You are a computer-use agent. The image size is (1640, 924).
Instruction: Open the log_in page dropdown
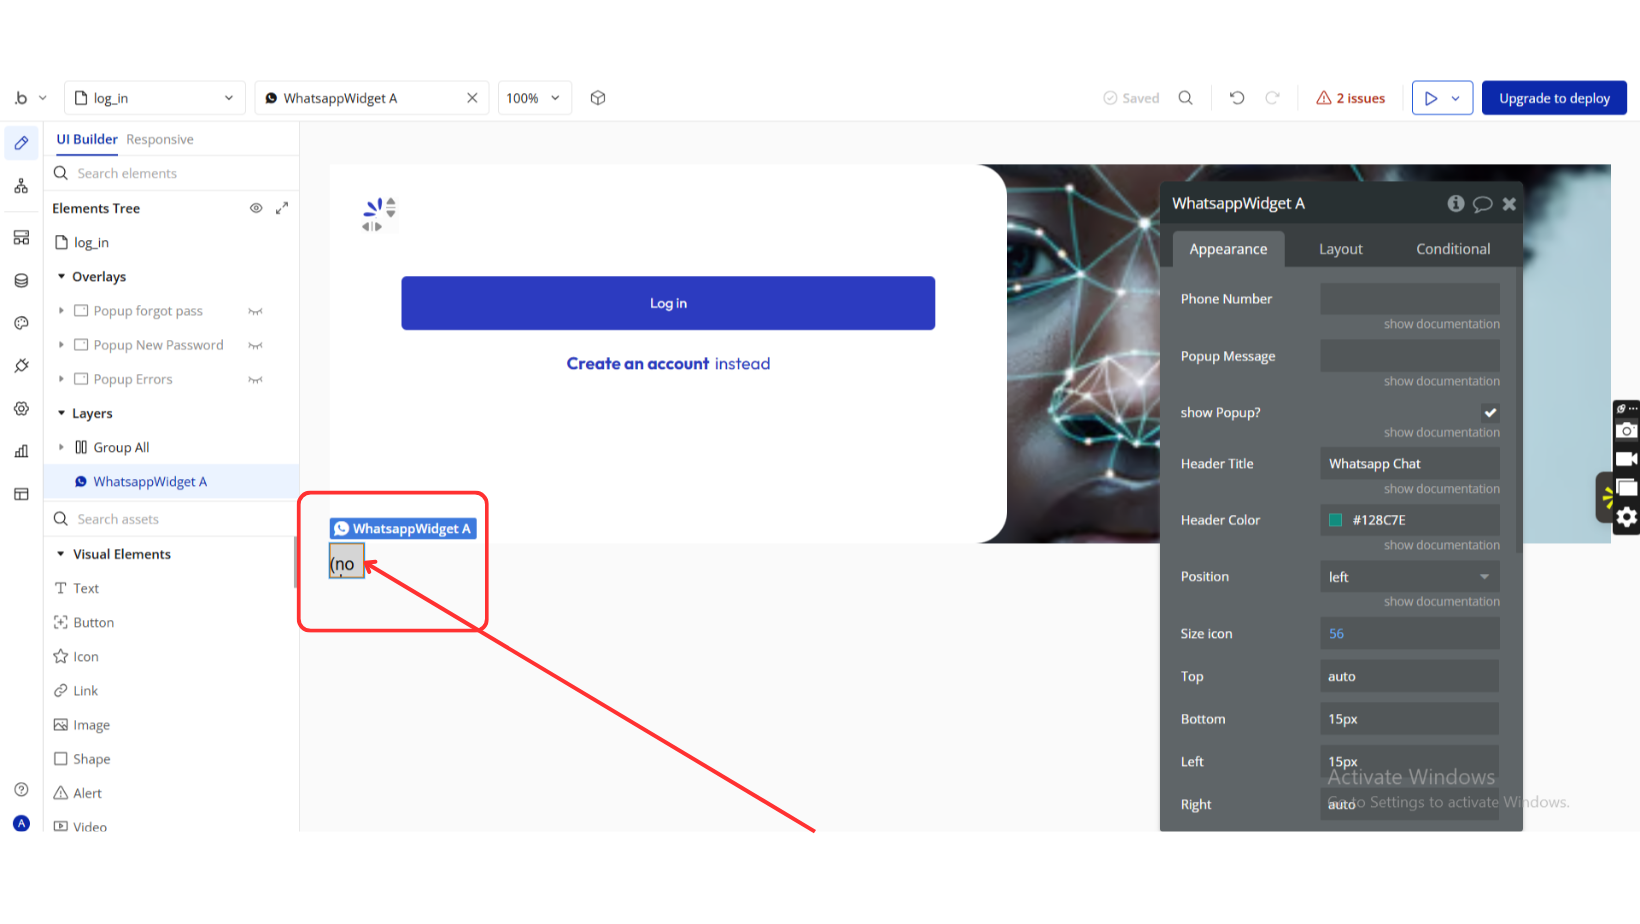click(155, 98)
